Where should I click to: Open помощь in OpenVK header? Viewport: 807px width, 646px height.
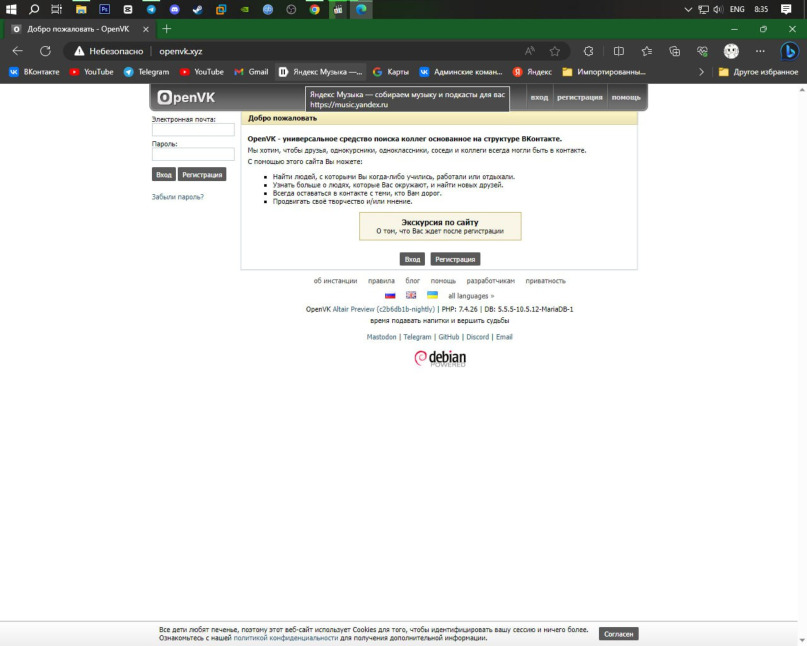[626, 97]
